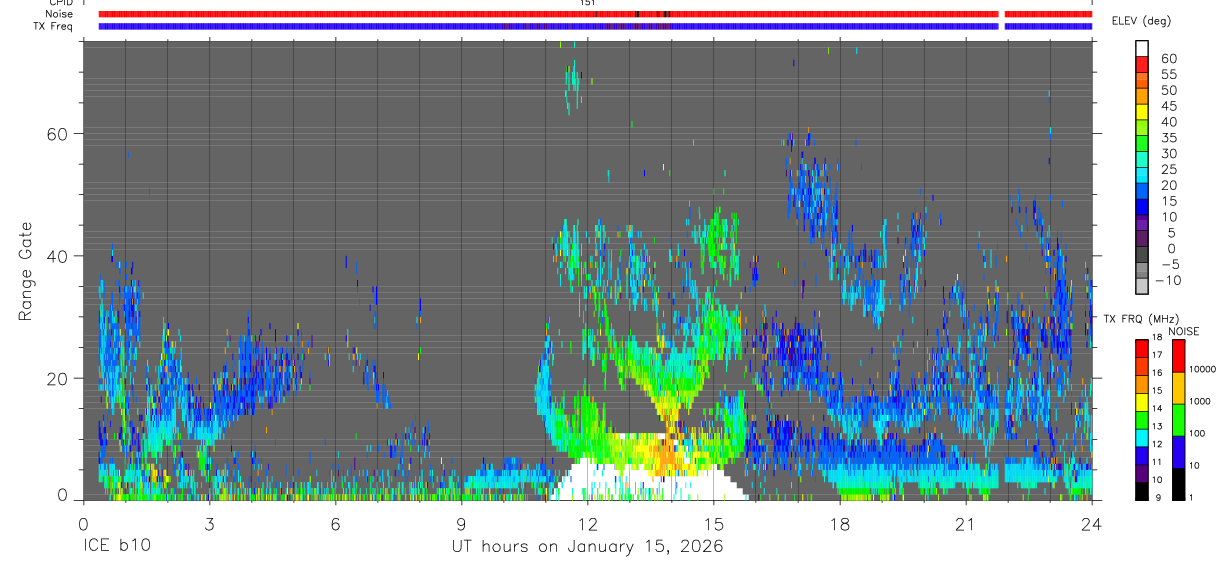This screenshot has width=1228, height=567.
Task: Click the 'TX Freq' row label at top
Action: [52, 26]
